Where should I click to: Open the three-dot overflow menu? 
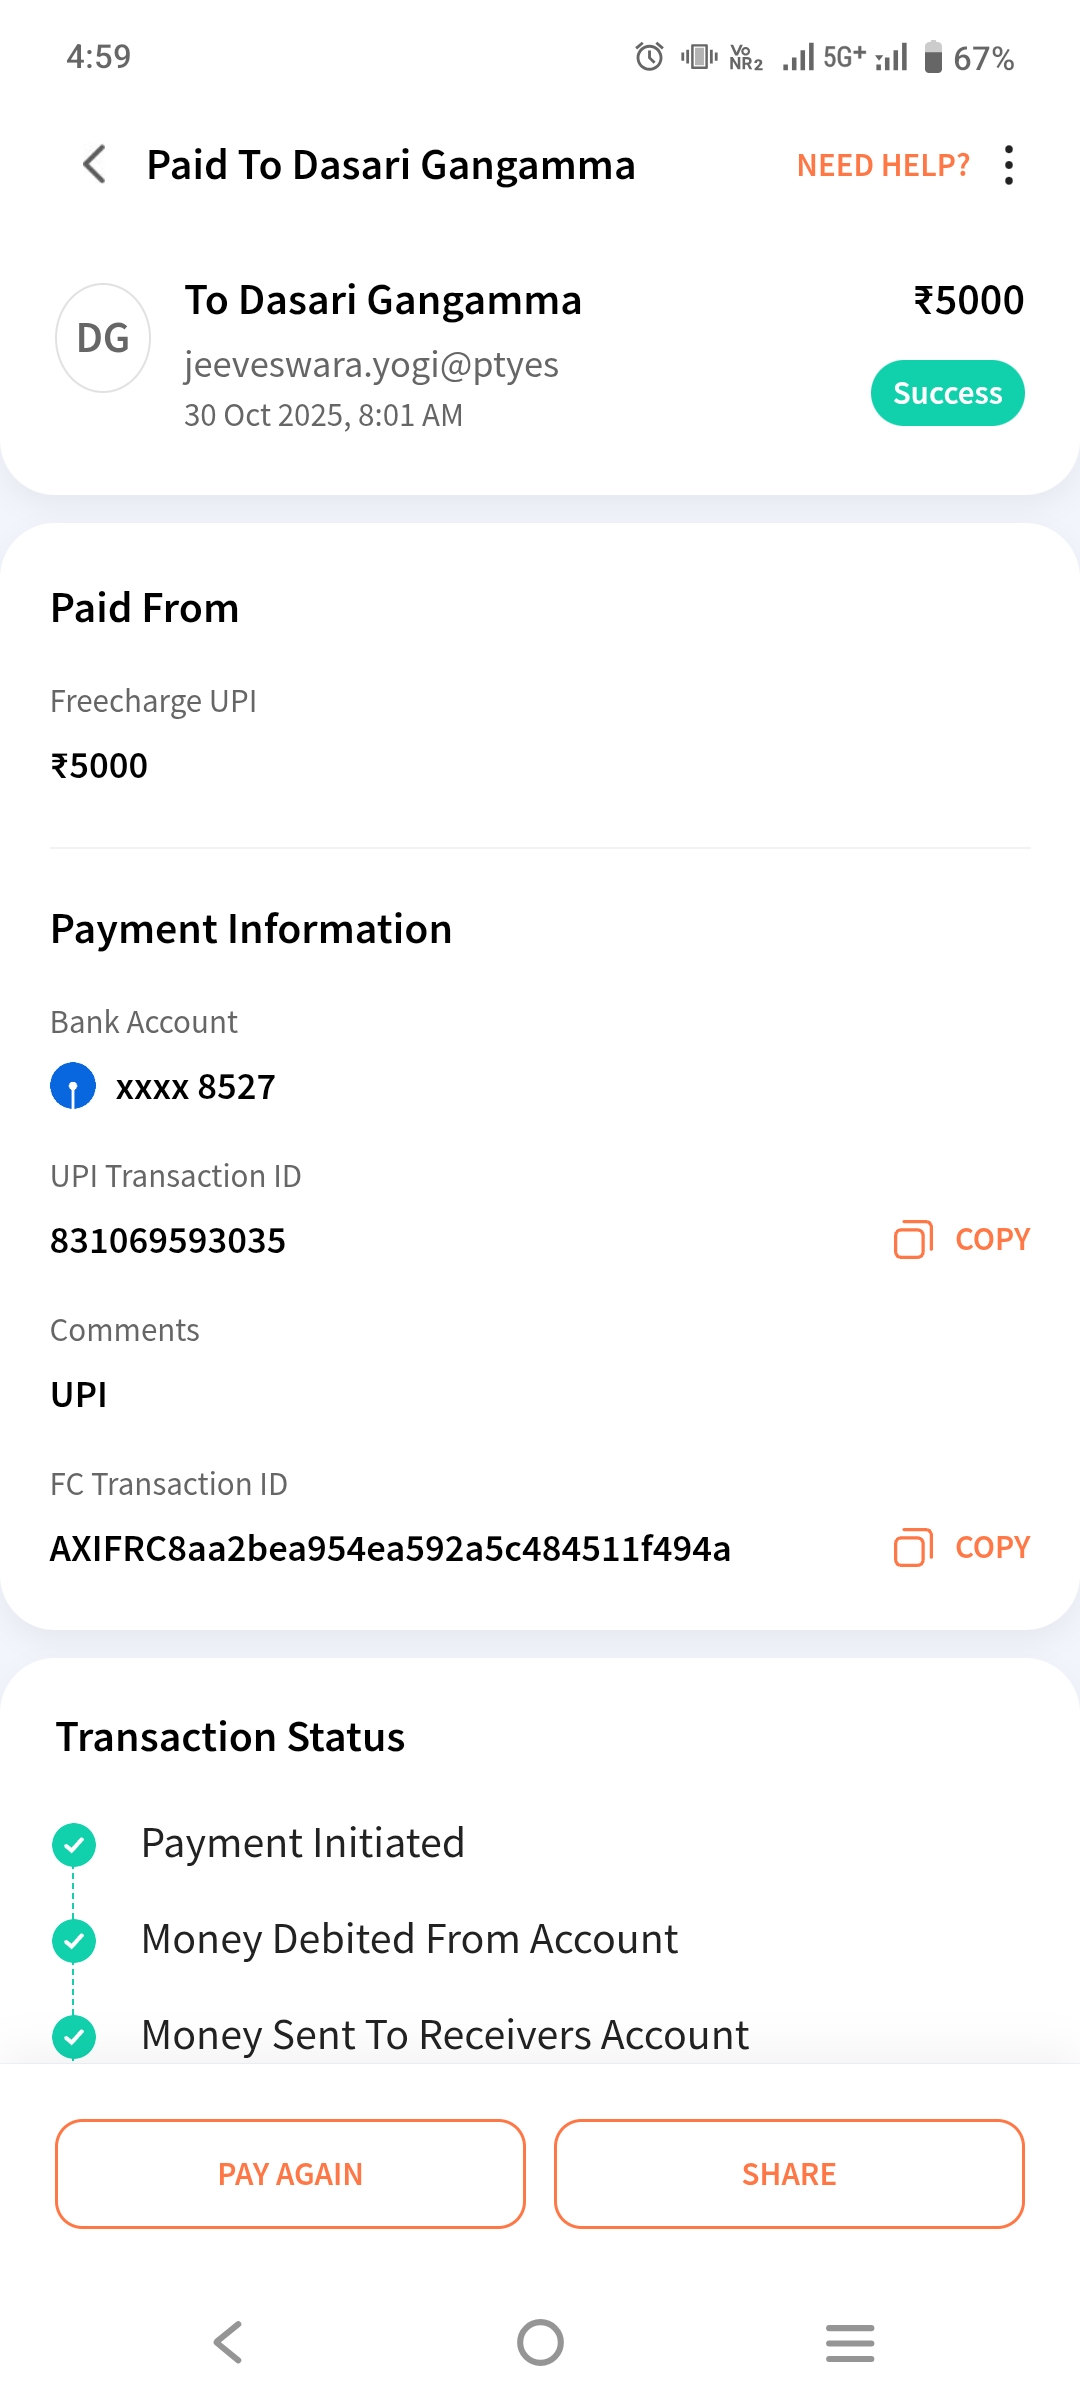tap(1009, 165)
